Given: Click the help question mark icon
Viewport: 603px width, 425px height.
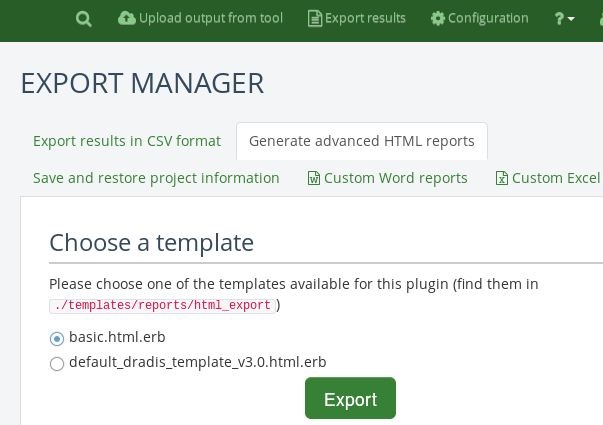Looking at the screenshot, I should 559,18.
